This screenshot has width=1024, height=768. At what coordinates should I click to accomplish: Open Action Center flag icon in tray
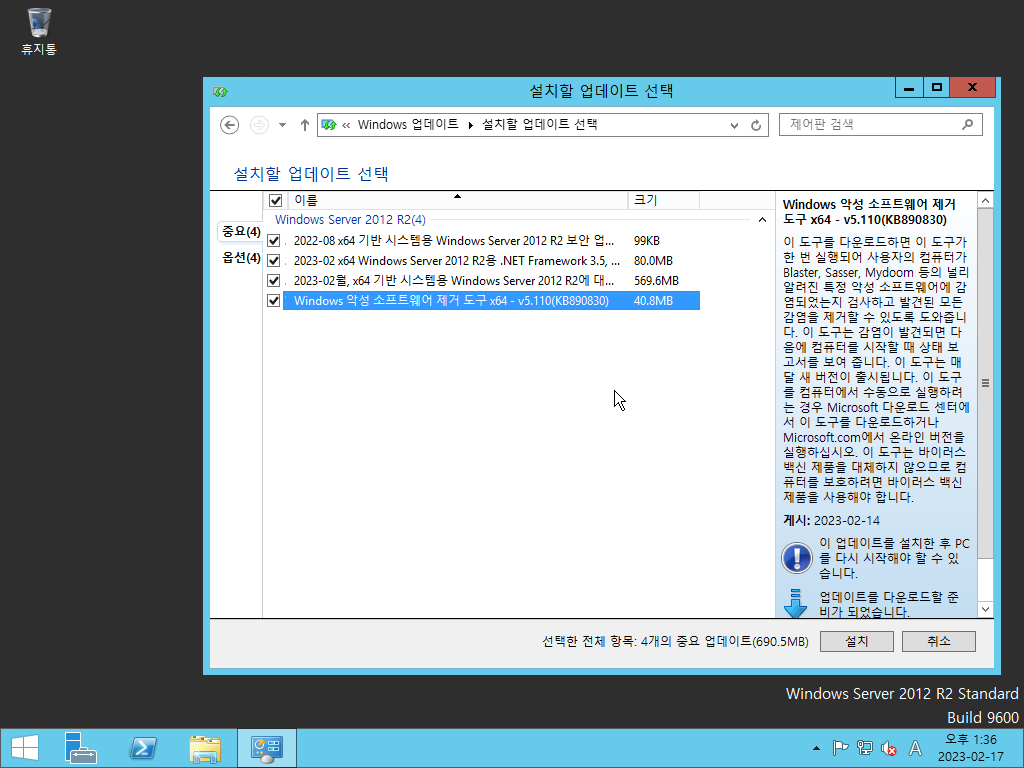pos(840,748)
